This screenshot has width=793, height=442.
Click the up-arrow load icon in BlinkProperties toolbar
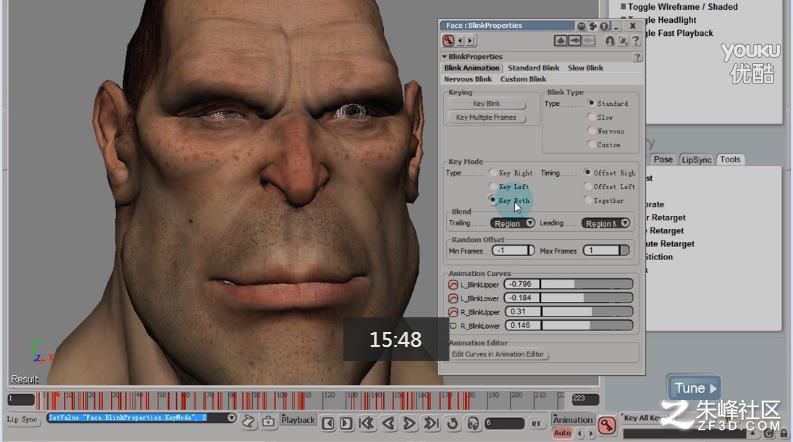tap(560, 40)
